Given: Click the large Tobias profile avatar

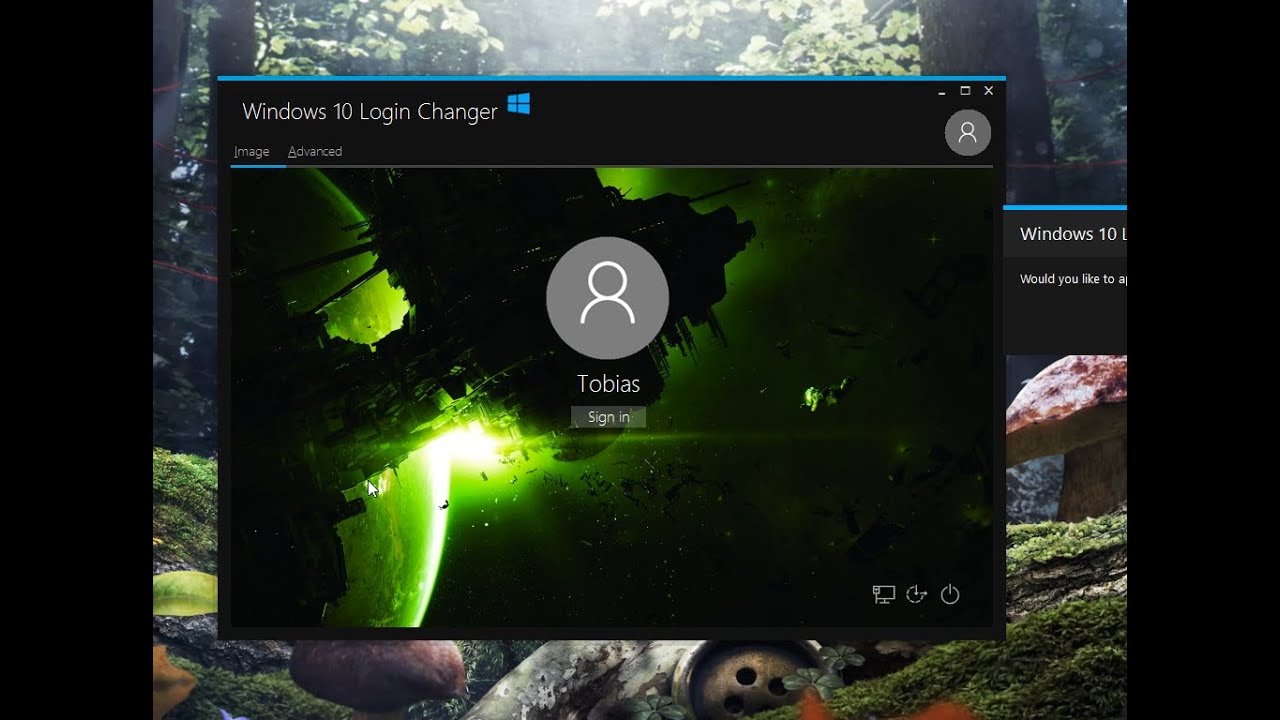Looking at the screenshot, I should [608, 298].
